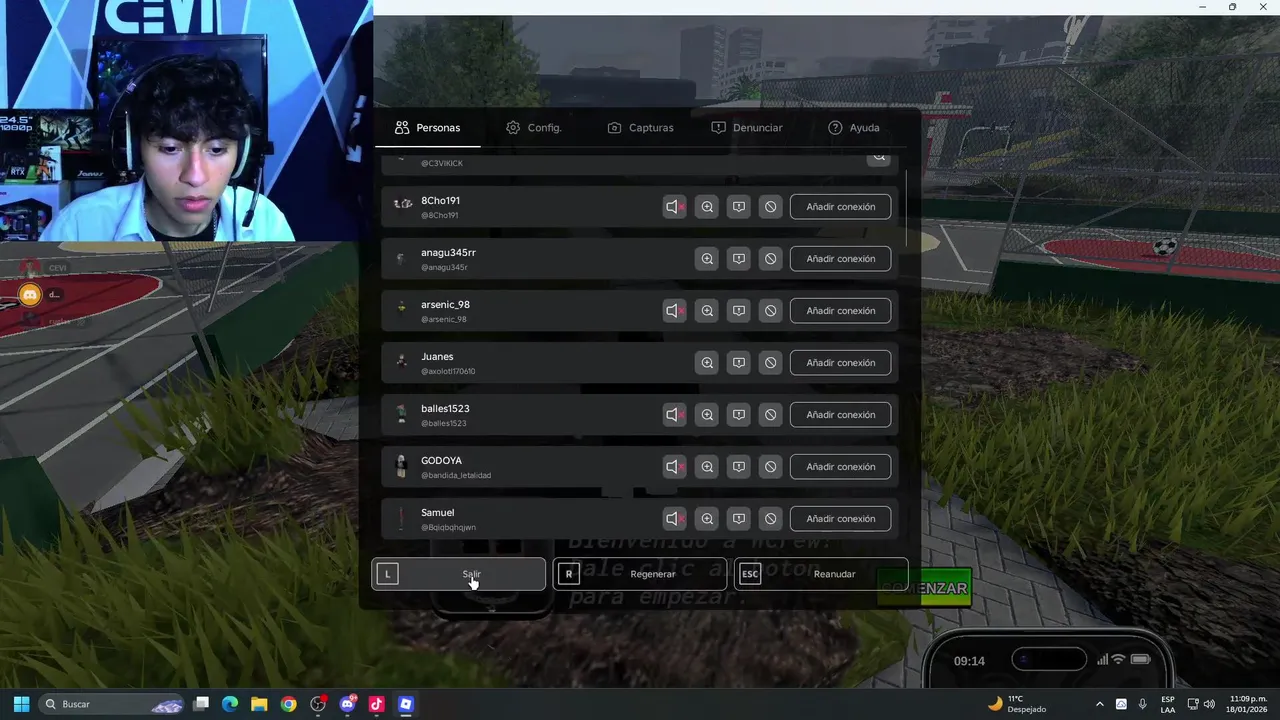Open TikTok from the taskbar
Viewport: 1280px width, 720px height.
point(376,704)
